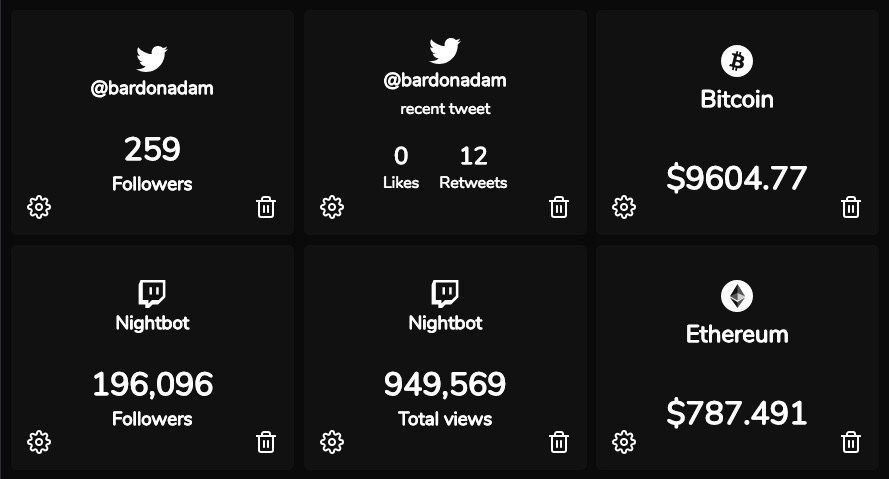Open settings for the Ethereum widget
The height and width of the screenshot is (479, 889).
tap(624, 442)
